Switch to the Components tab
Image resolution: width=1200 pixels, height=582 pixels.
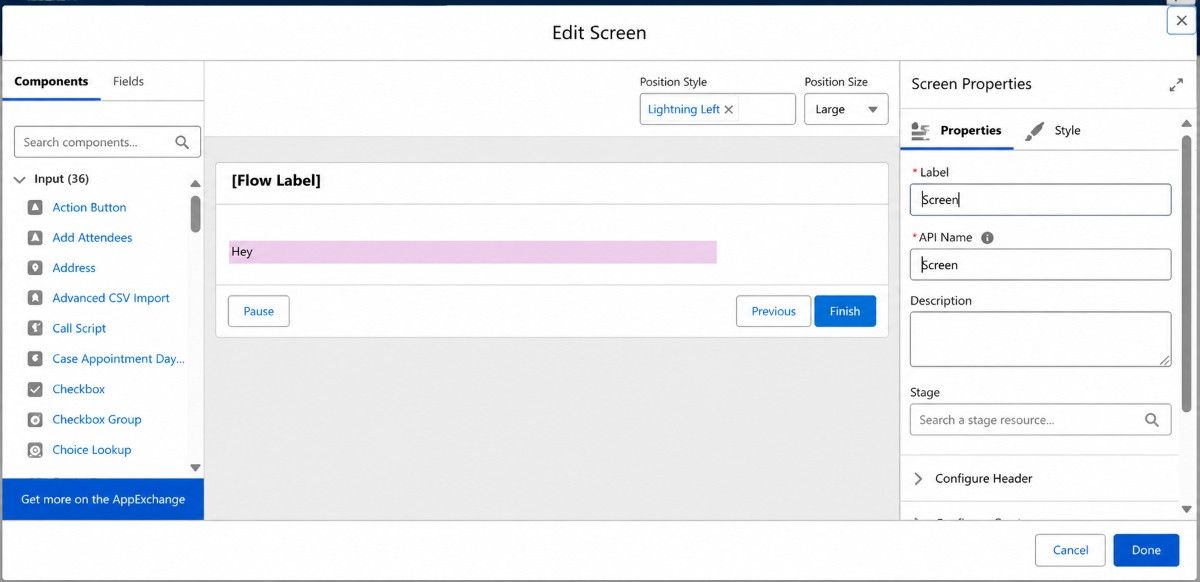click(x=51, y=81)
